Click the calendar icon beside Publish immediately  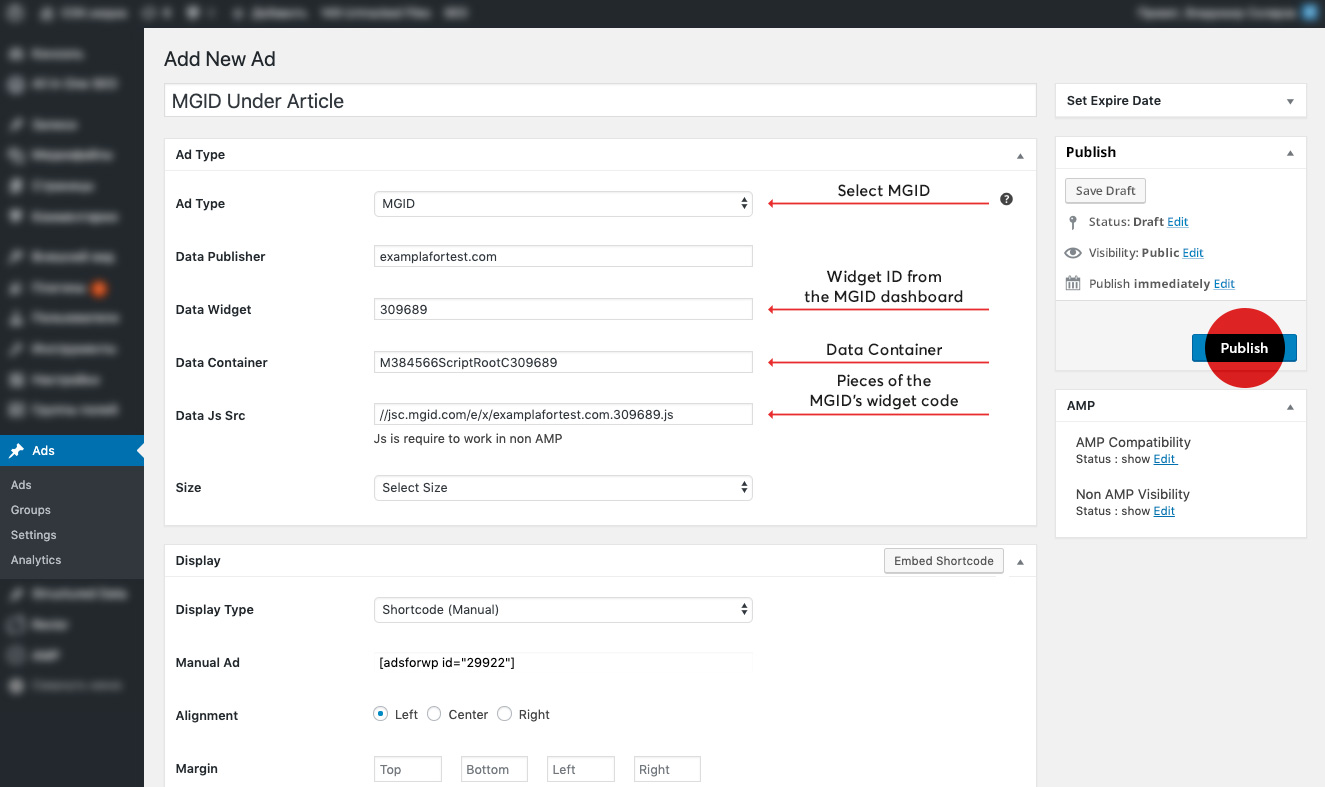pos(1072,283)
